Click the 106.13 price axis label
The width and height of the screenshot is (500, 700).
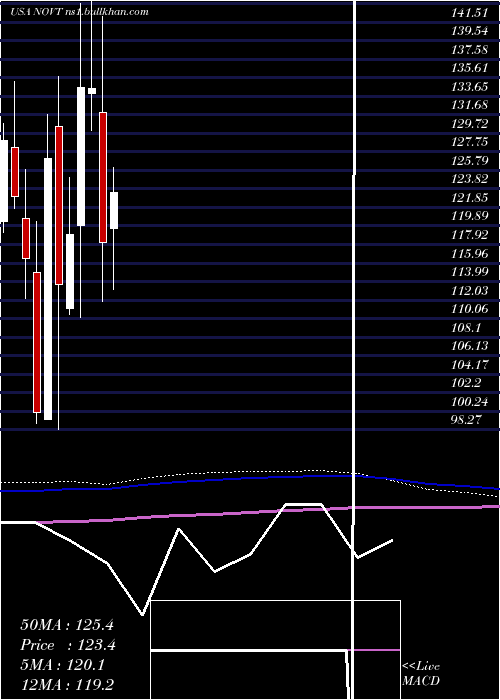tap(470, 346)
